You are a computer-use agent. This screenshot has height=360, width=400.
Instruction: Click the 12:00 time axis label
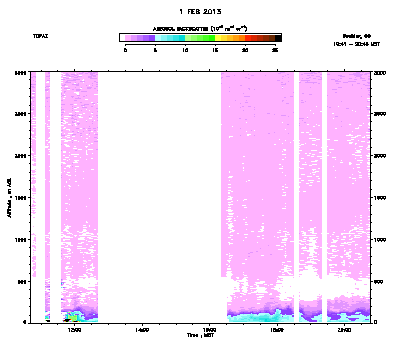click(x=74, y=330)
